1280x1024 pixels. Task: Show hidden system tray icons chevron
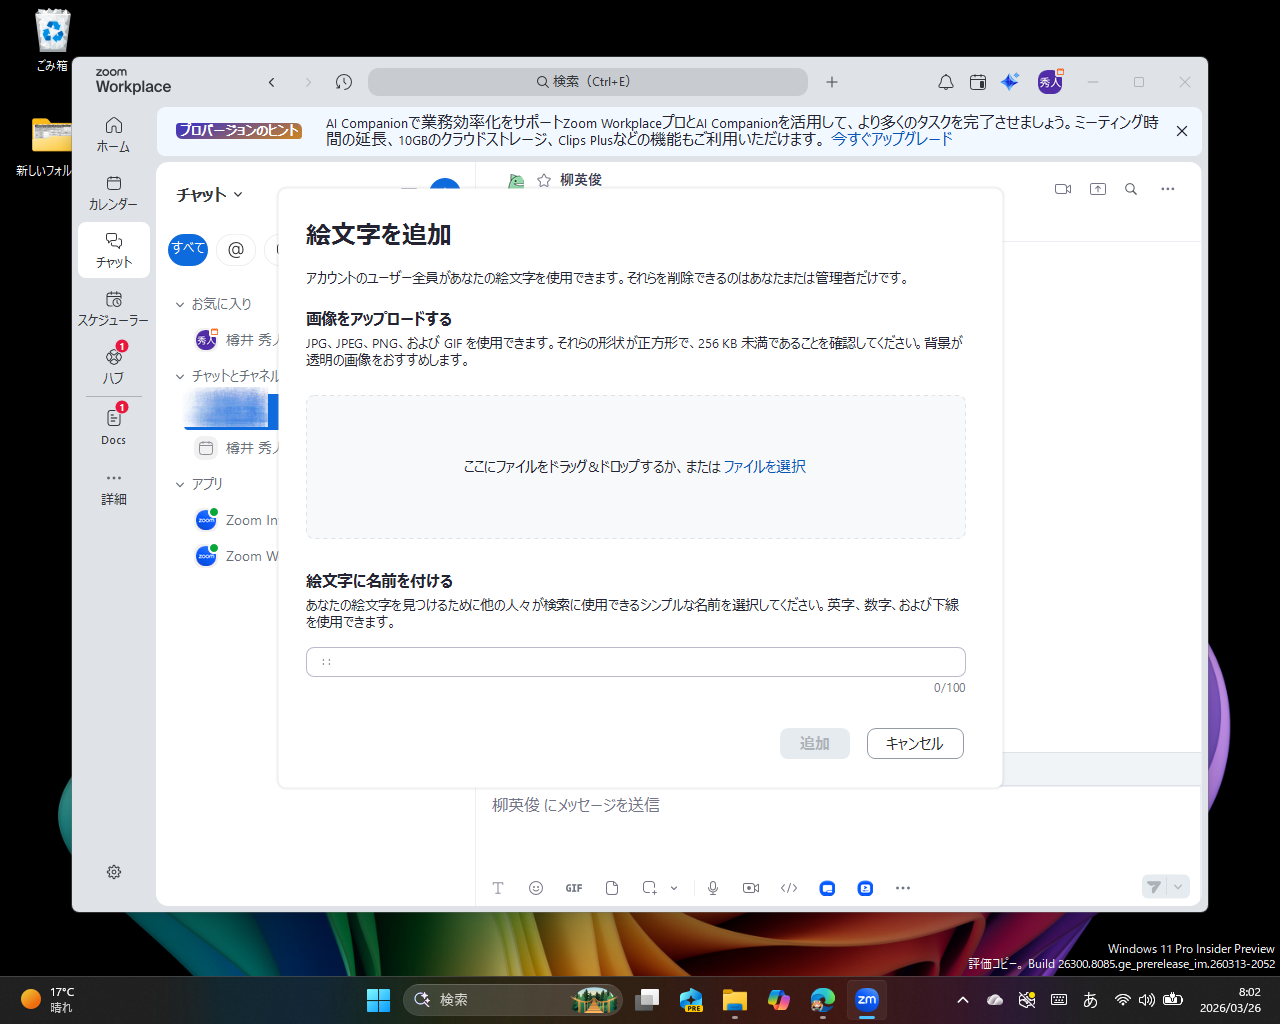[962, 1000]
